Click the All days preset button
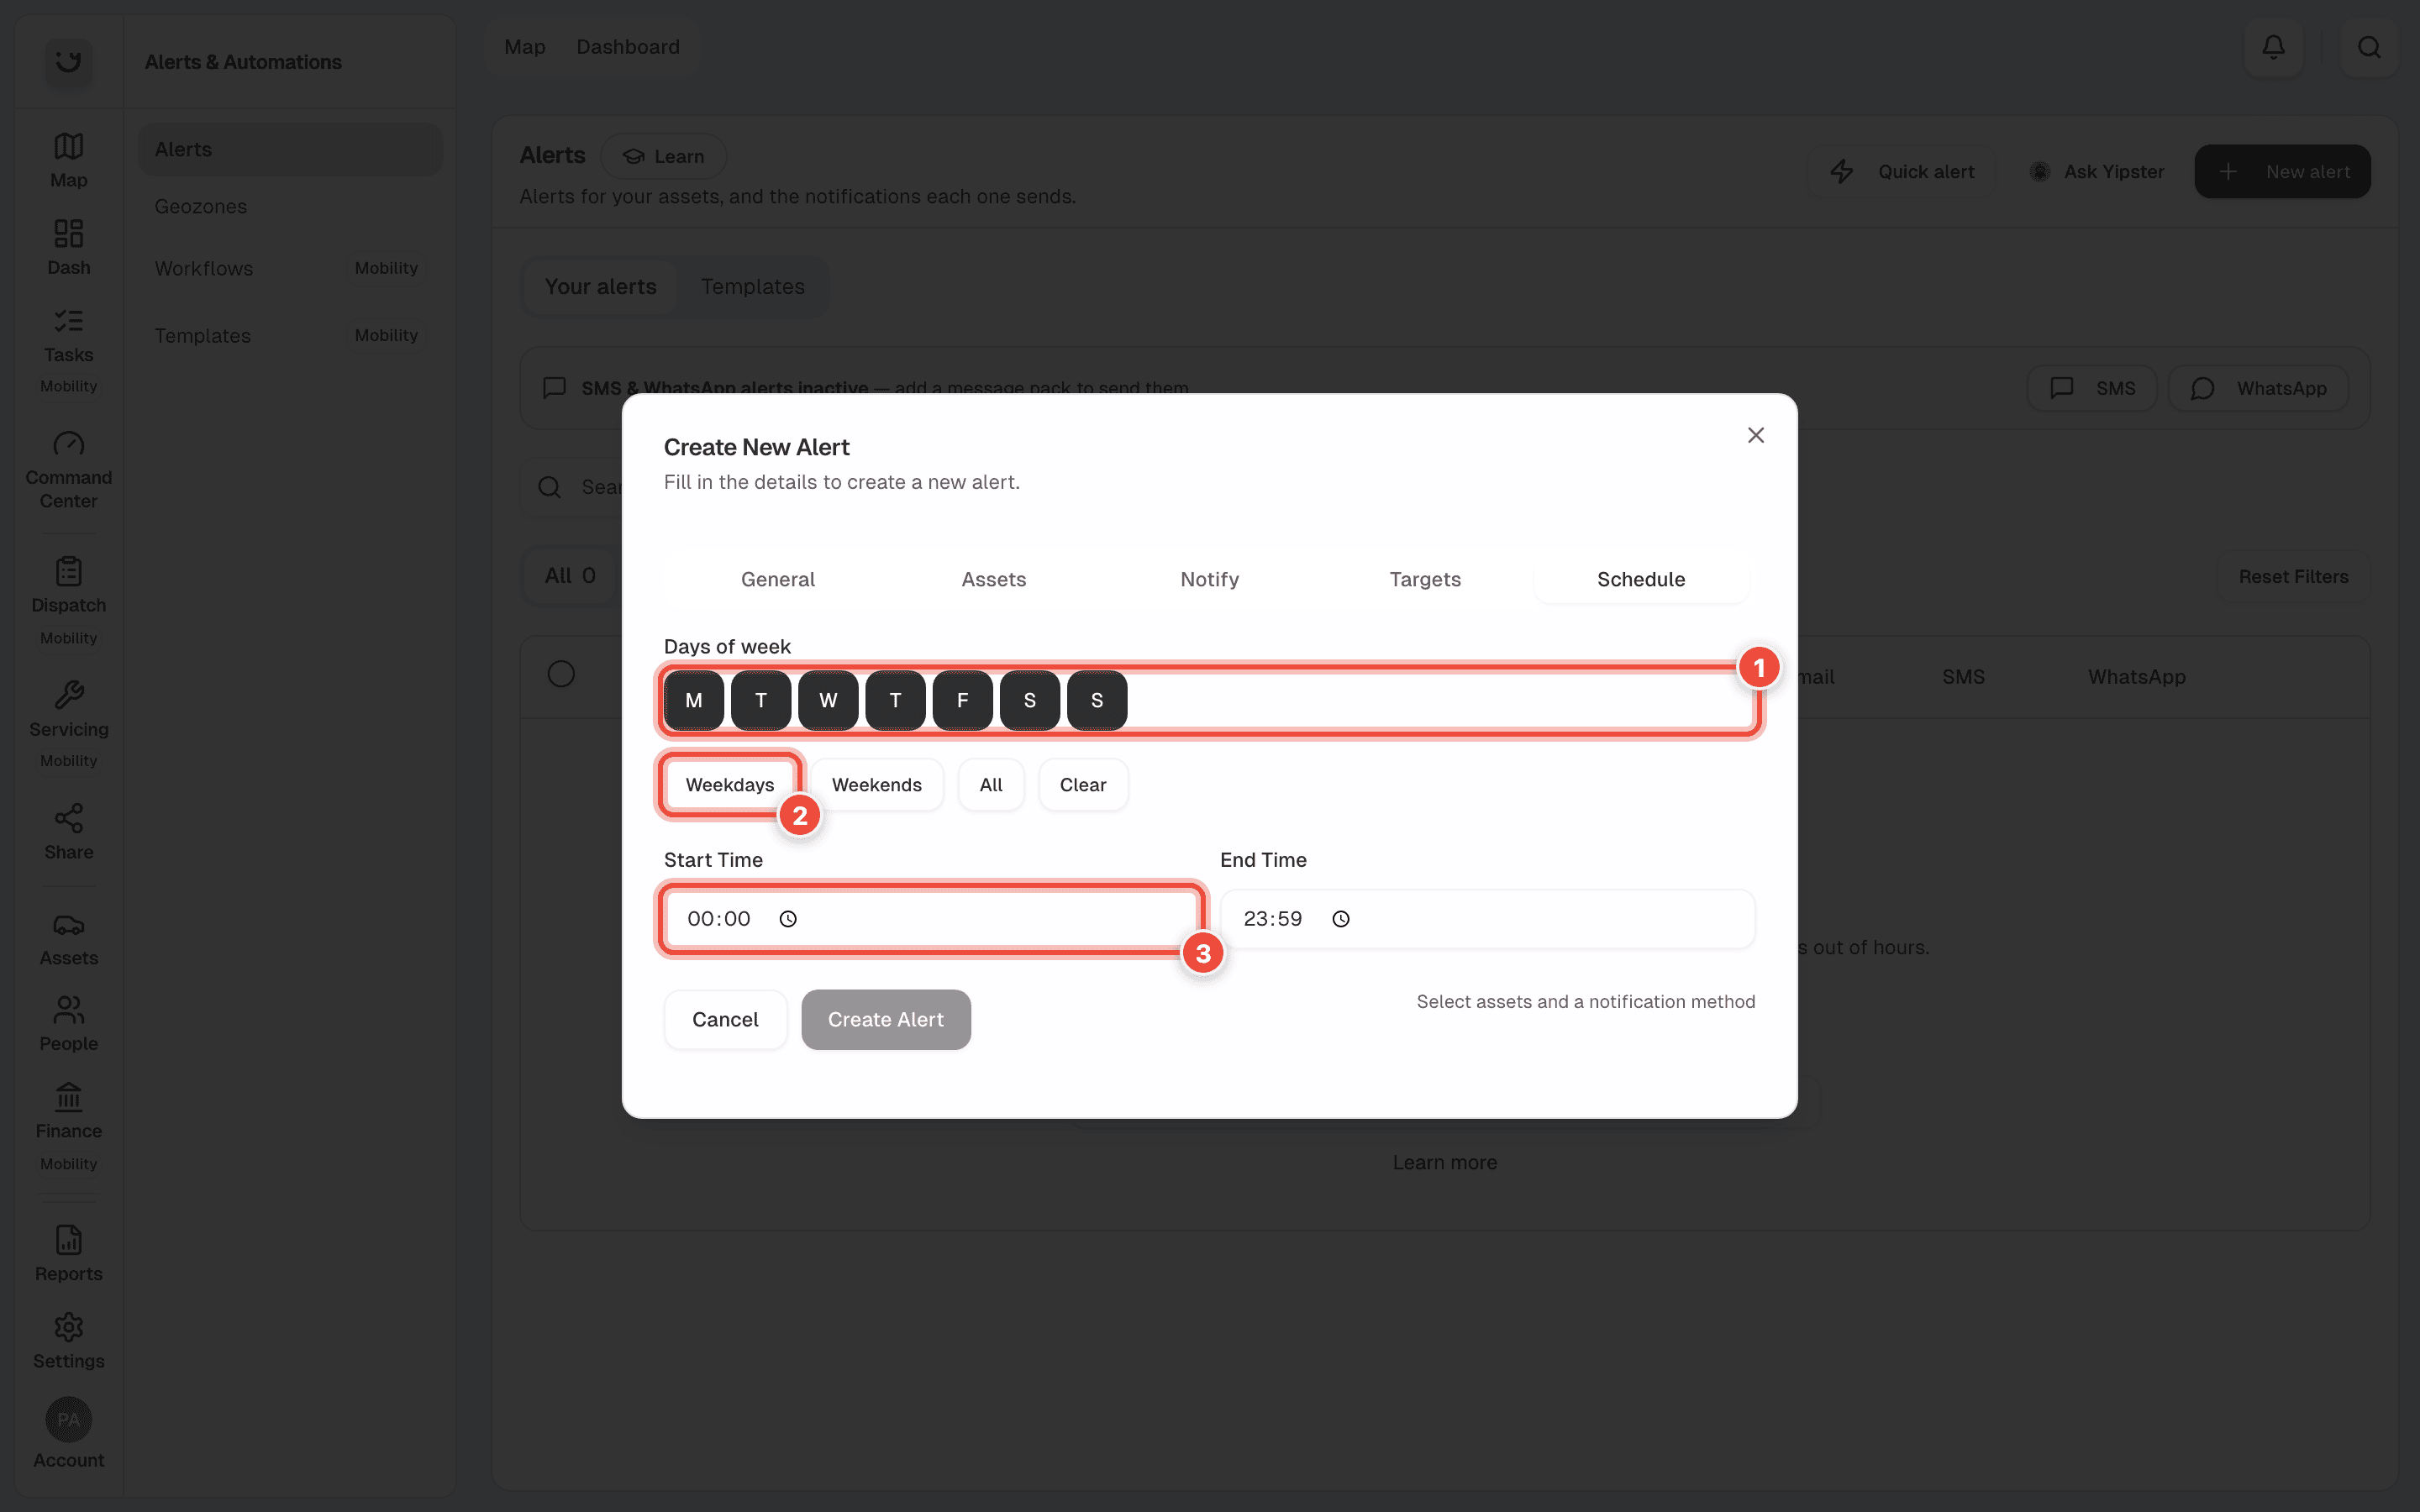The image size is (2420, 1512). pyautogui.click(x=991, y=785)
